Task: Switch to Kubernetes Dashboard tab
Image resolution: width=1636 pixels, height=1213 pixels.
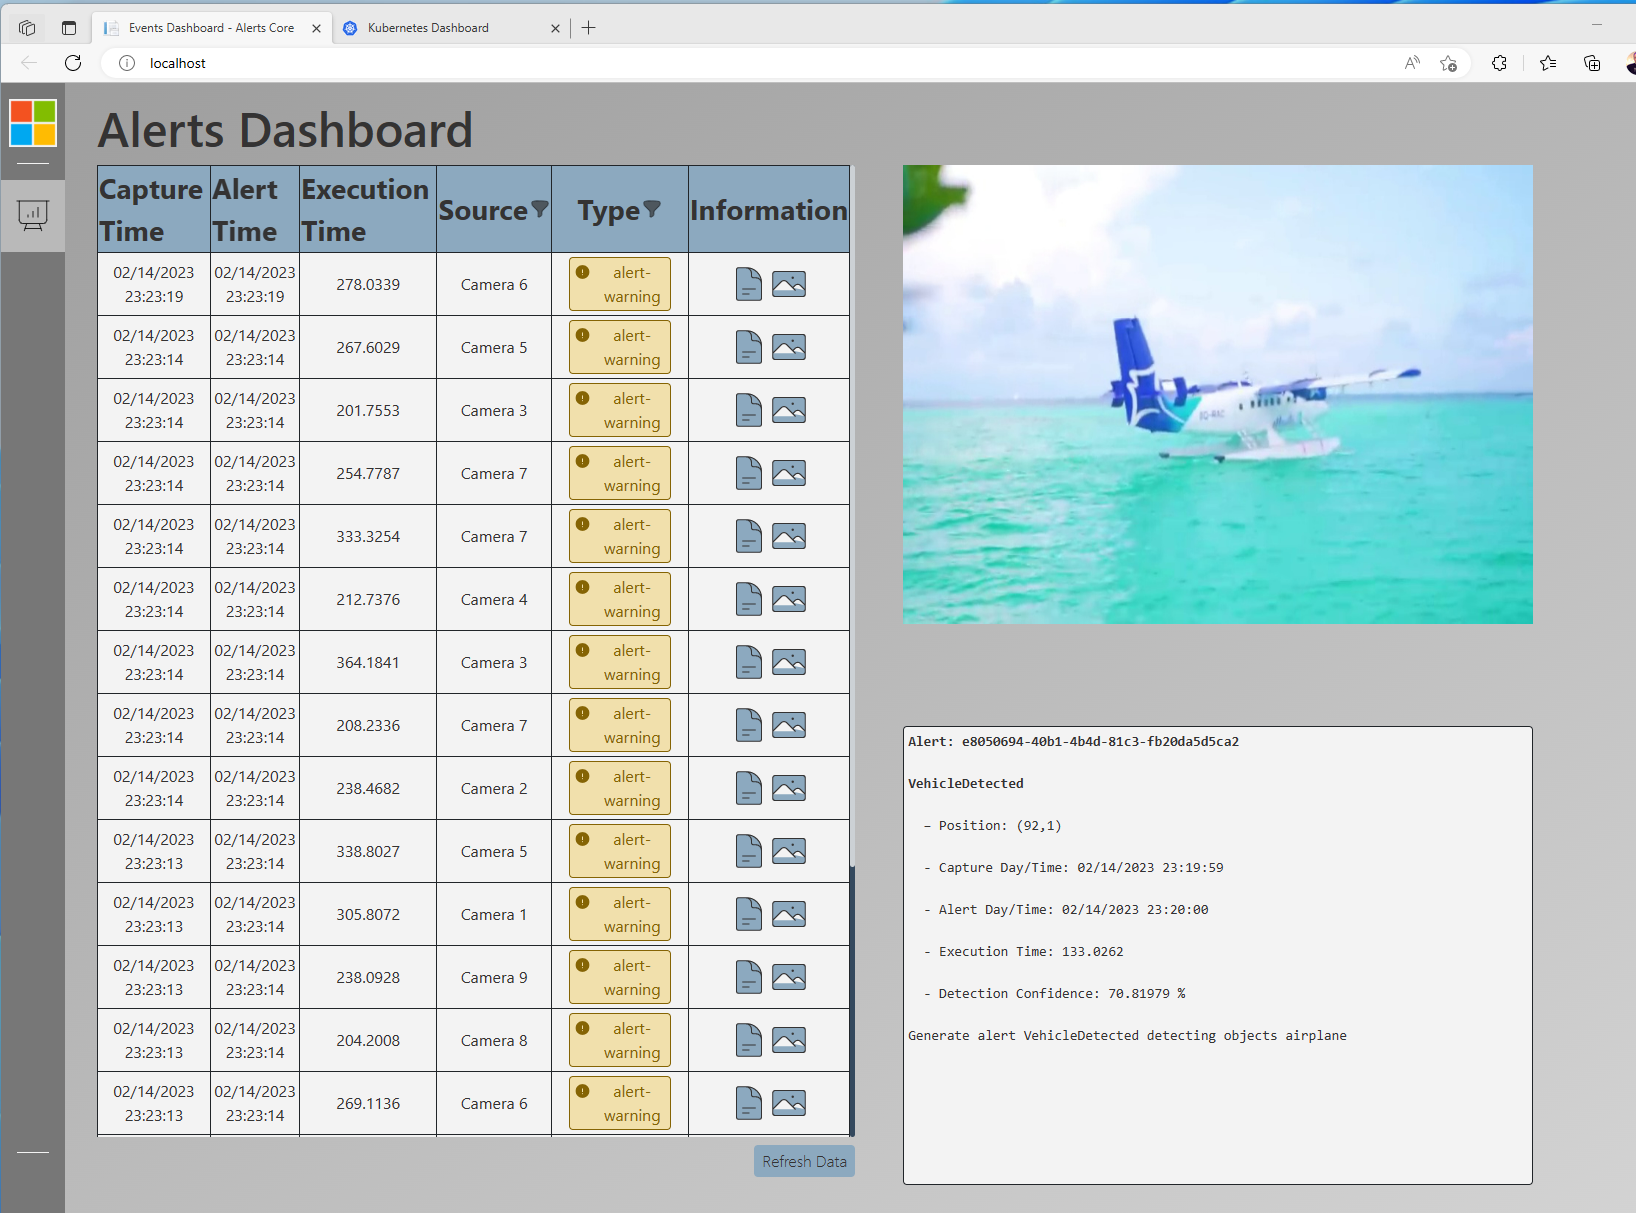Action: pos(452,28)
